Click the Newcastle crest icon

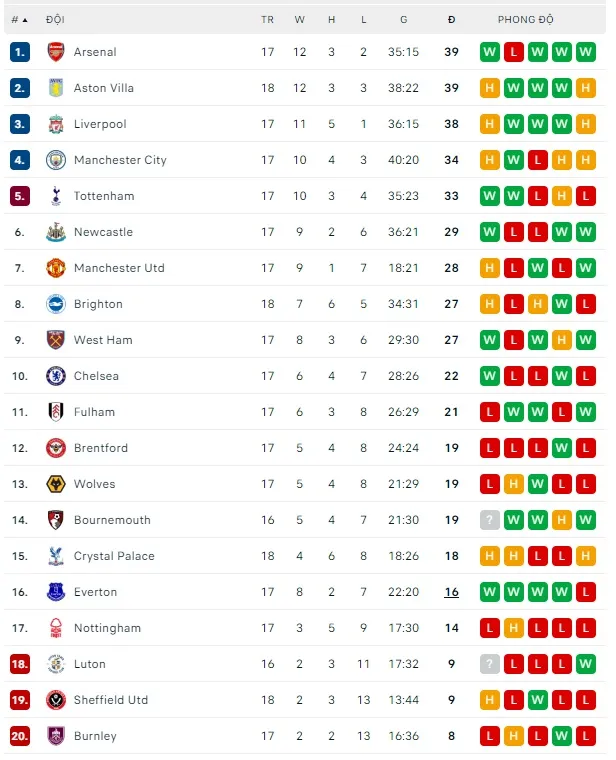click(x=56, y=232)
